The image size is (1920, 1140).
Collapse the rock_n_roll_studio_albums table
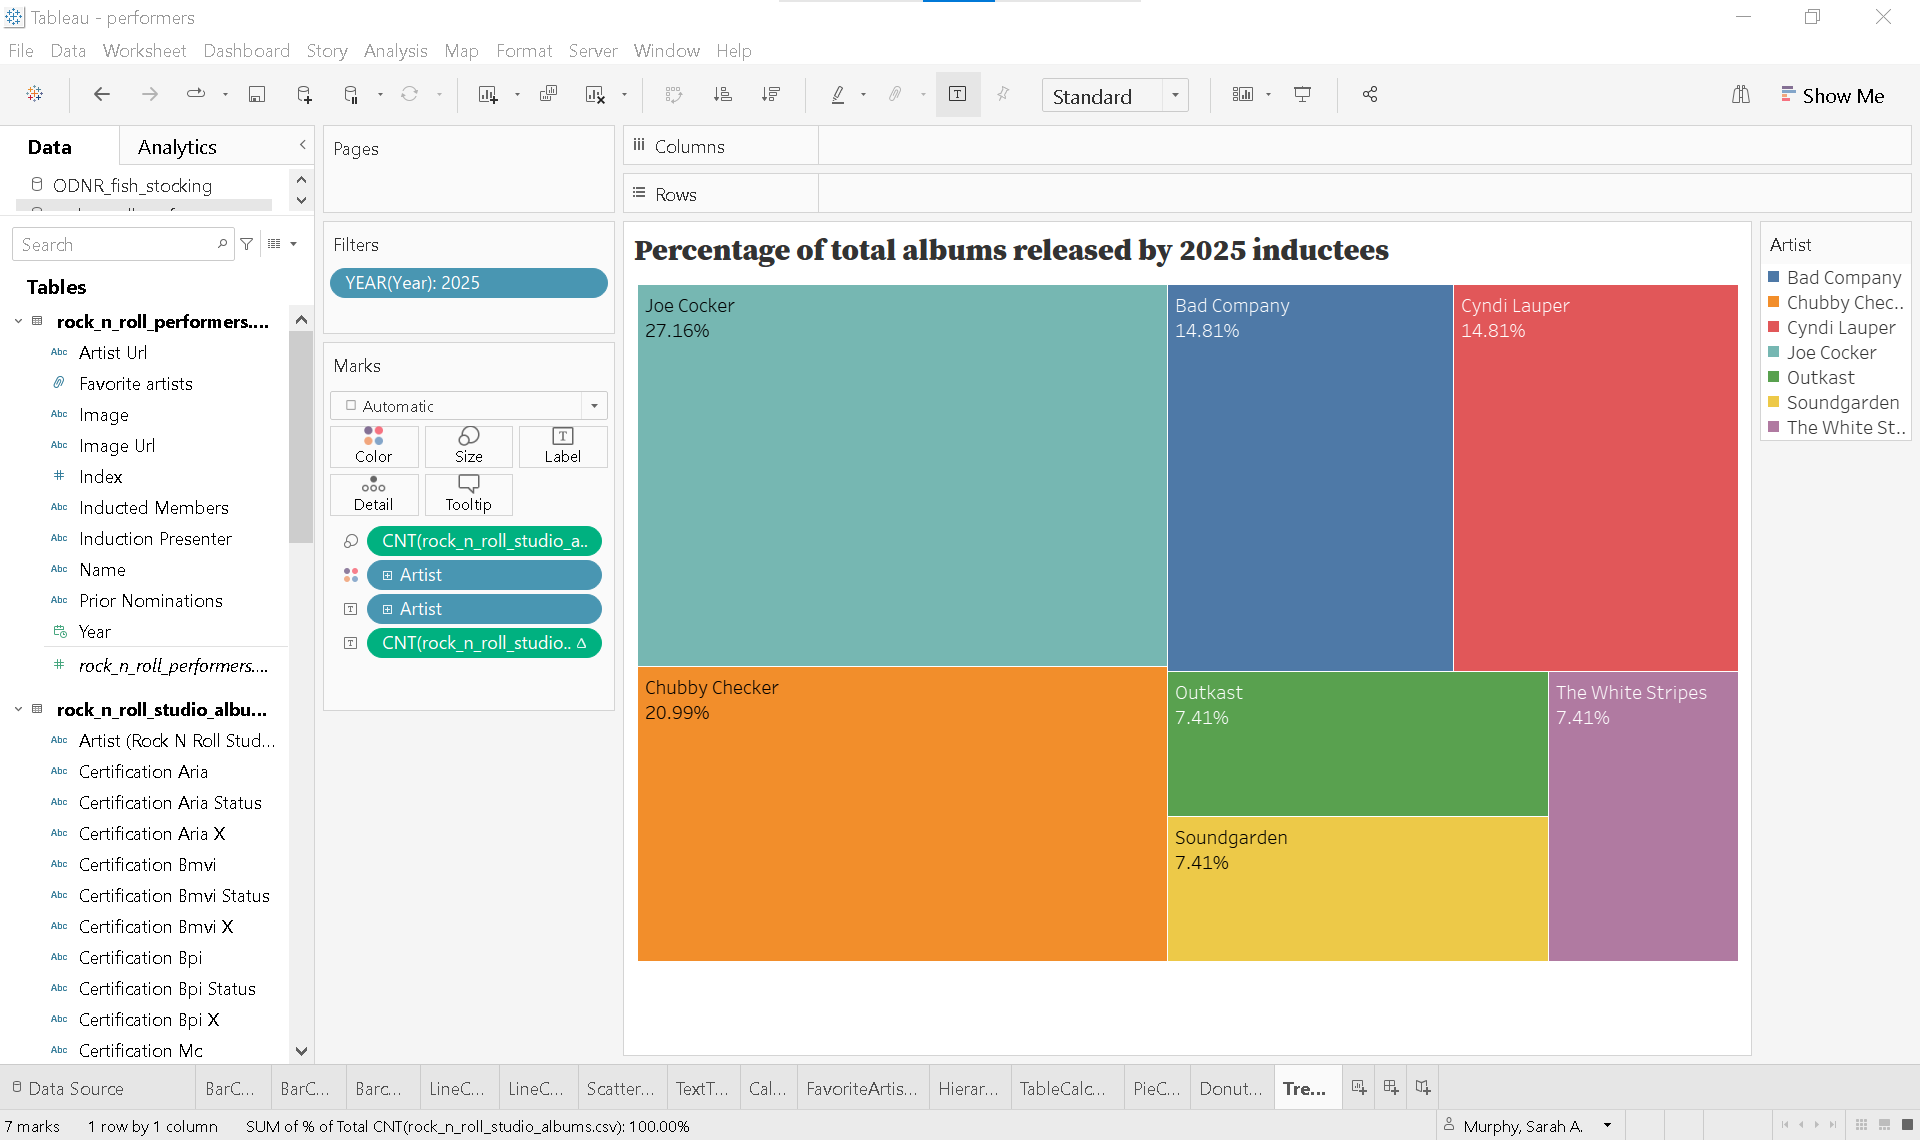[x=18, y=709]
